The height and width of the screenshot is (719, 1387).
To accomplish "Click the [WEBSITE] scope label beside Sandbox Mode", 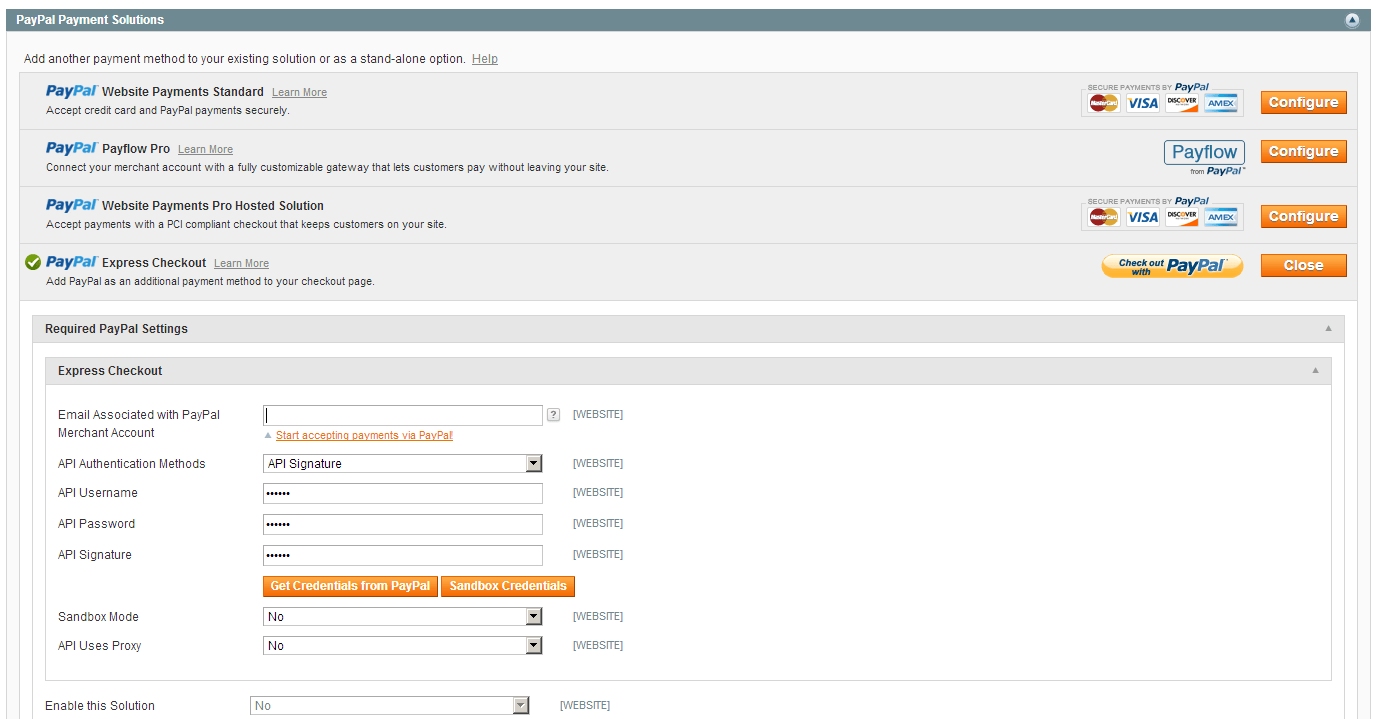I will pyautogui.click(x=598, y=616).
